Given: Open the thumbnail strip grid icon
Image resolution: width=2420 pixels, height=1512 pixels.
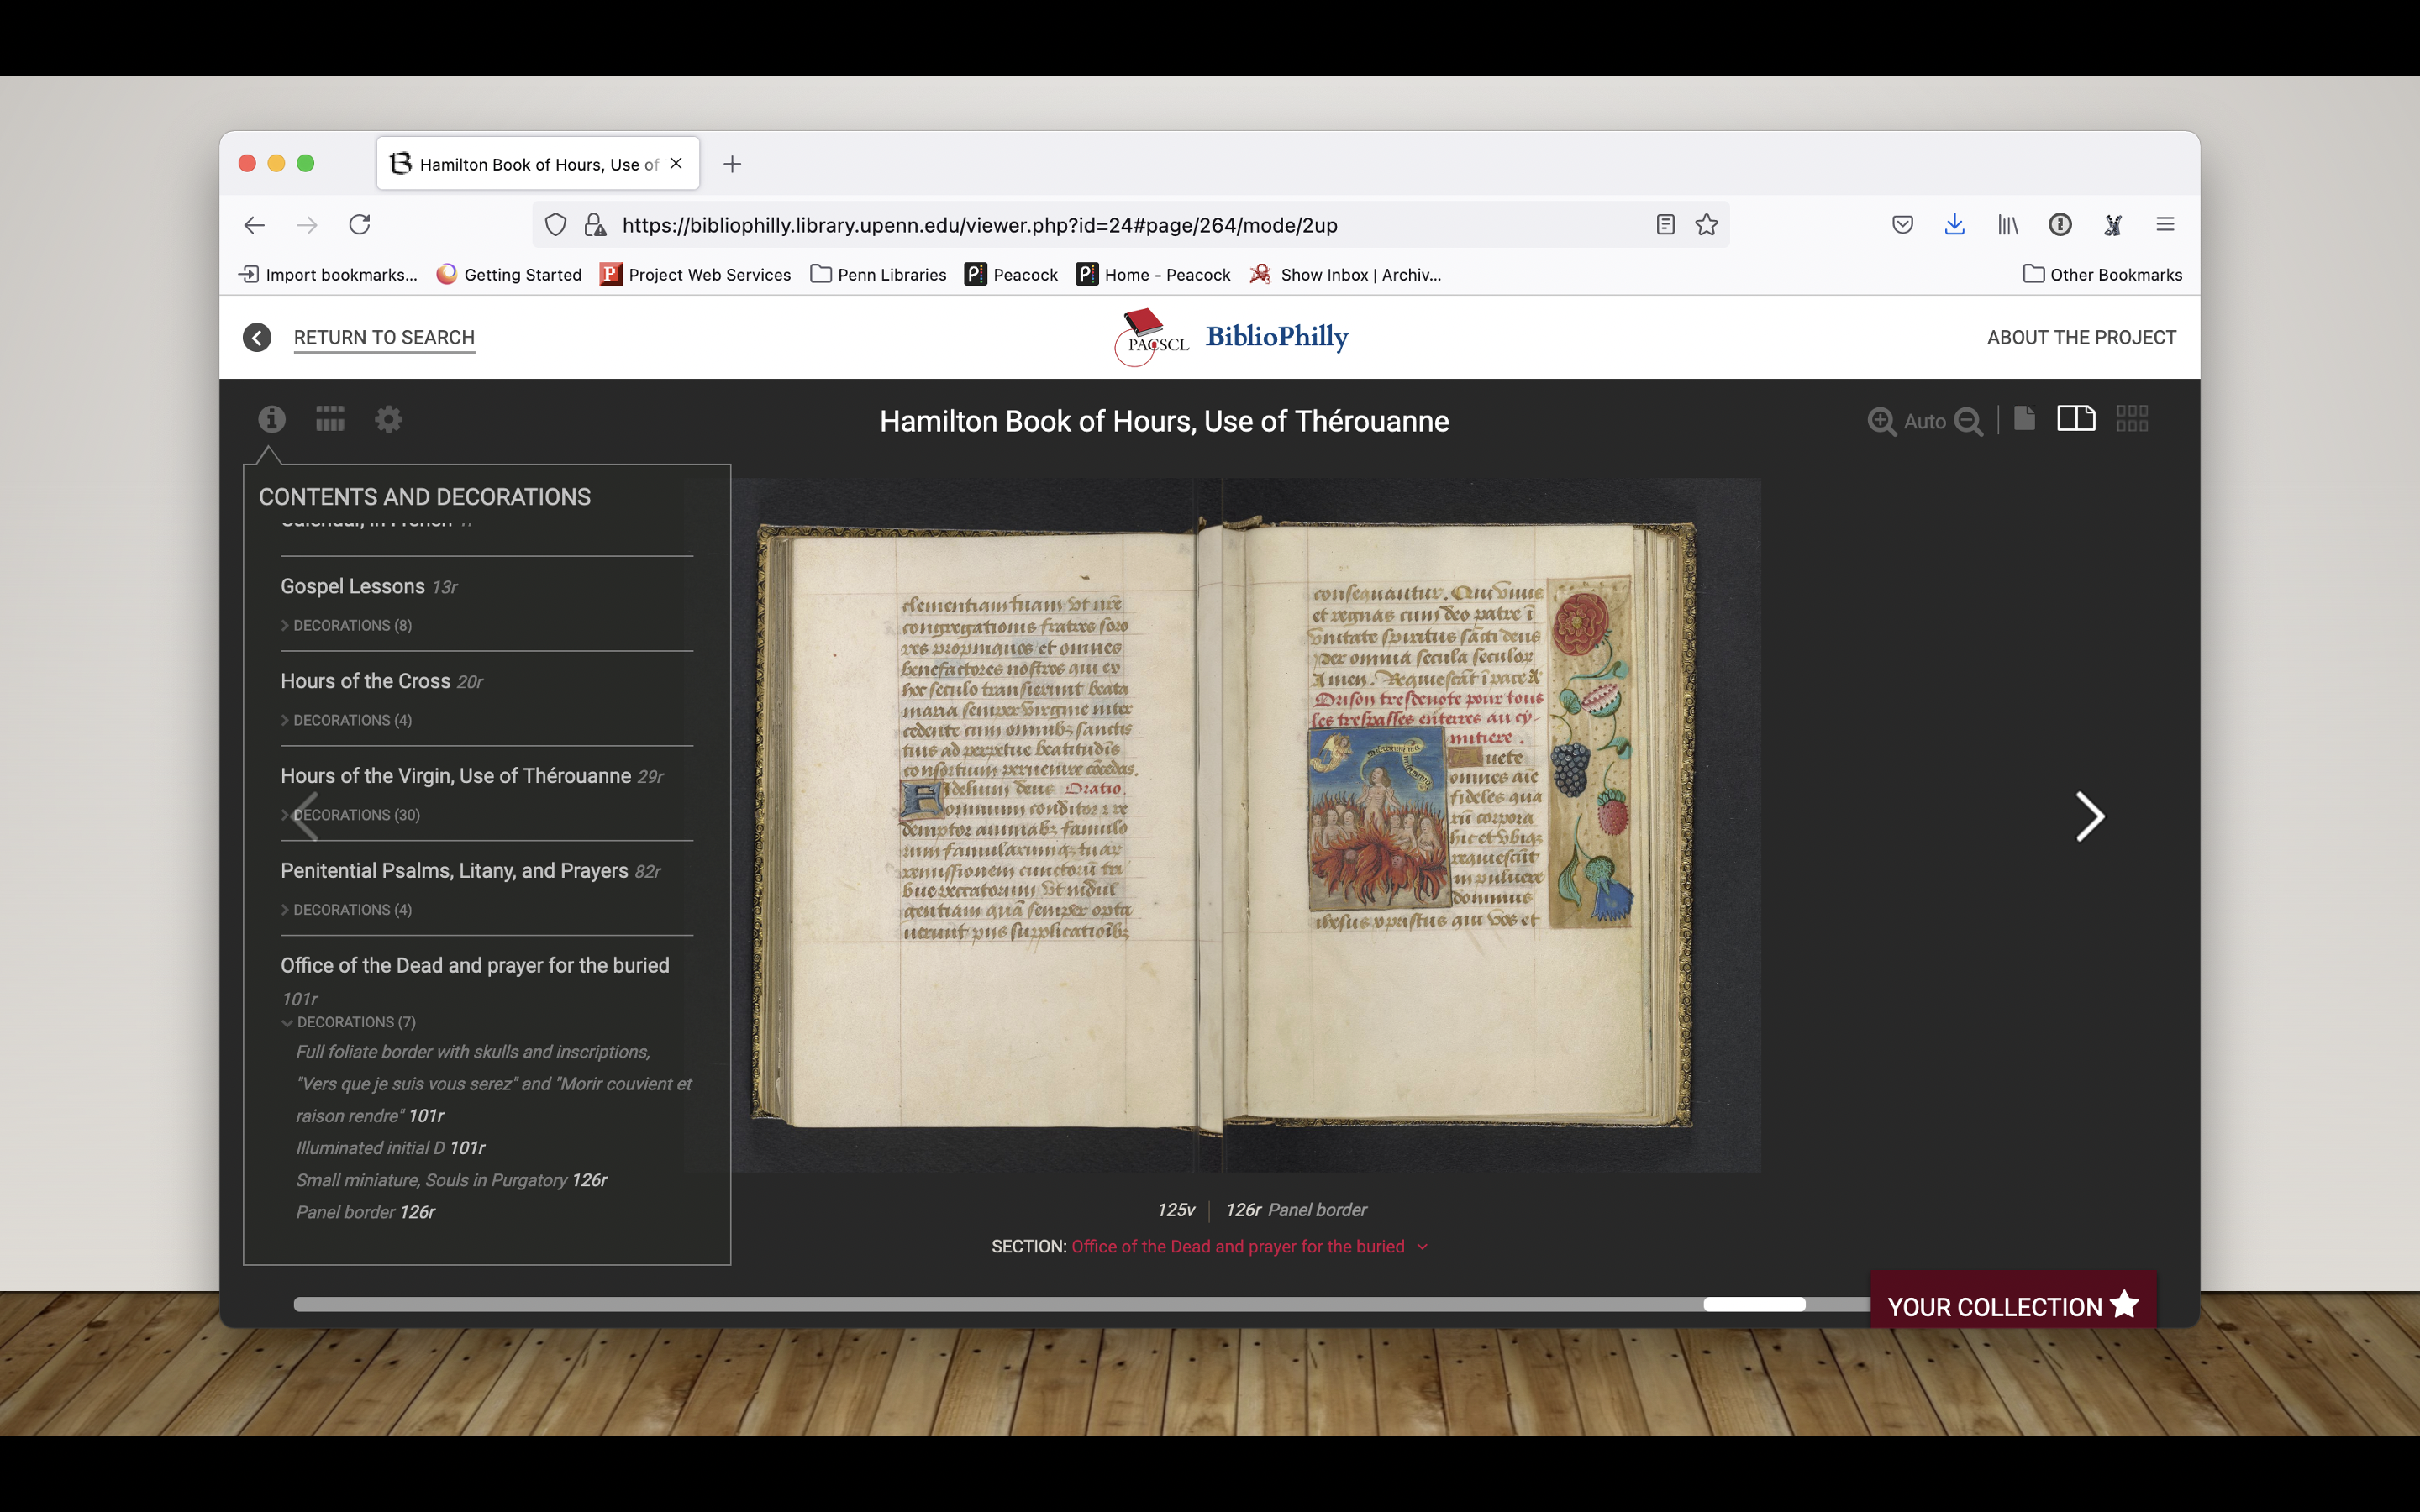Looking at the screenshot, I should pos(330,419).
